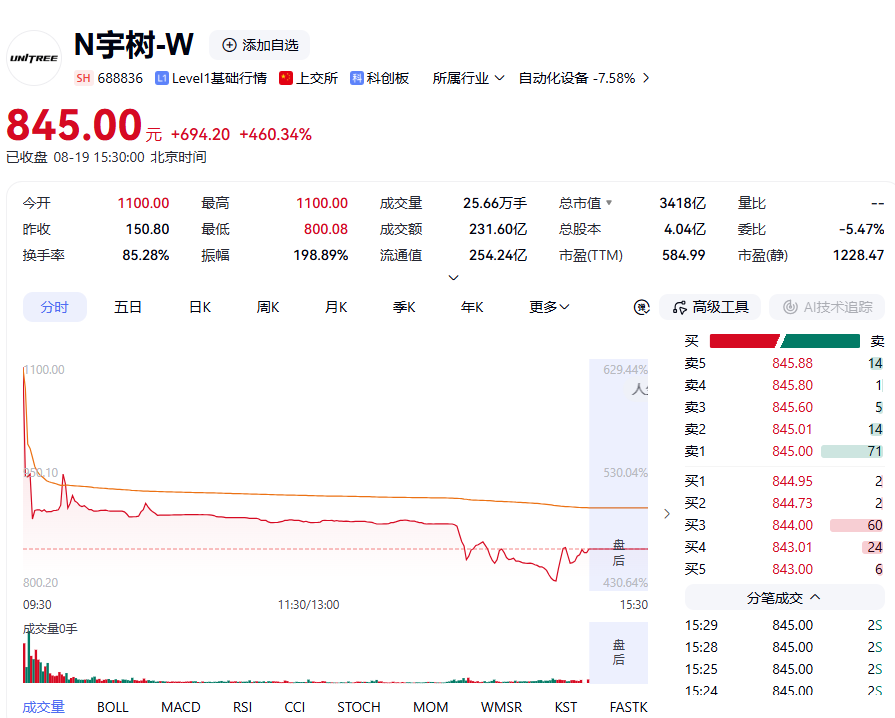Click the 换手率 value 85.28%
This screenshot has height=718, width=895.
pos(146,255)
